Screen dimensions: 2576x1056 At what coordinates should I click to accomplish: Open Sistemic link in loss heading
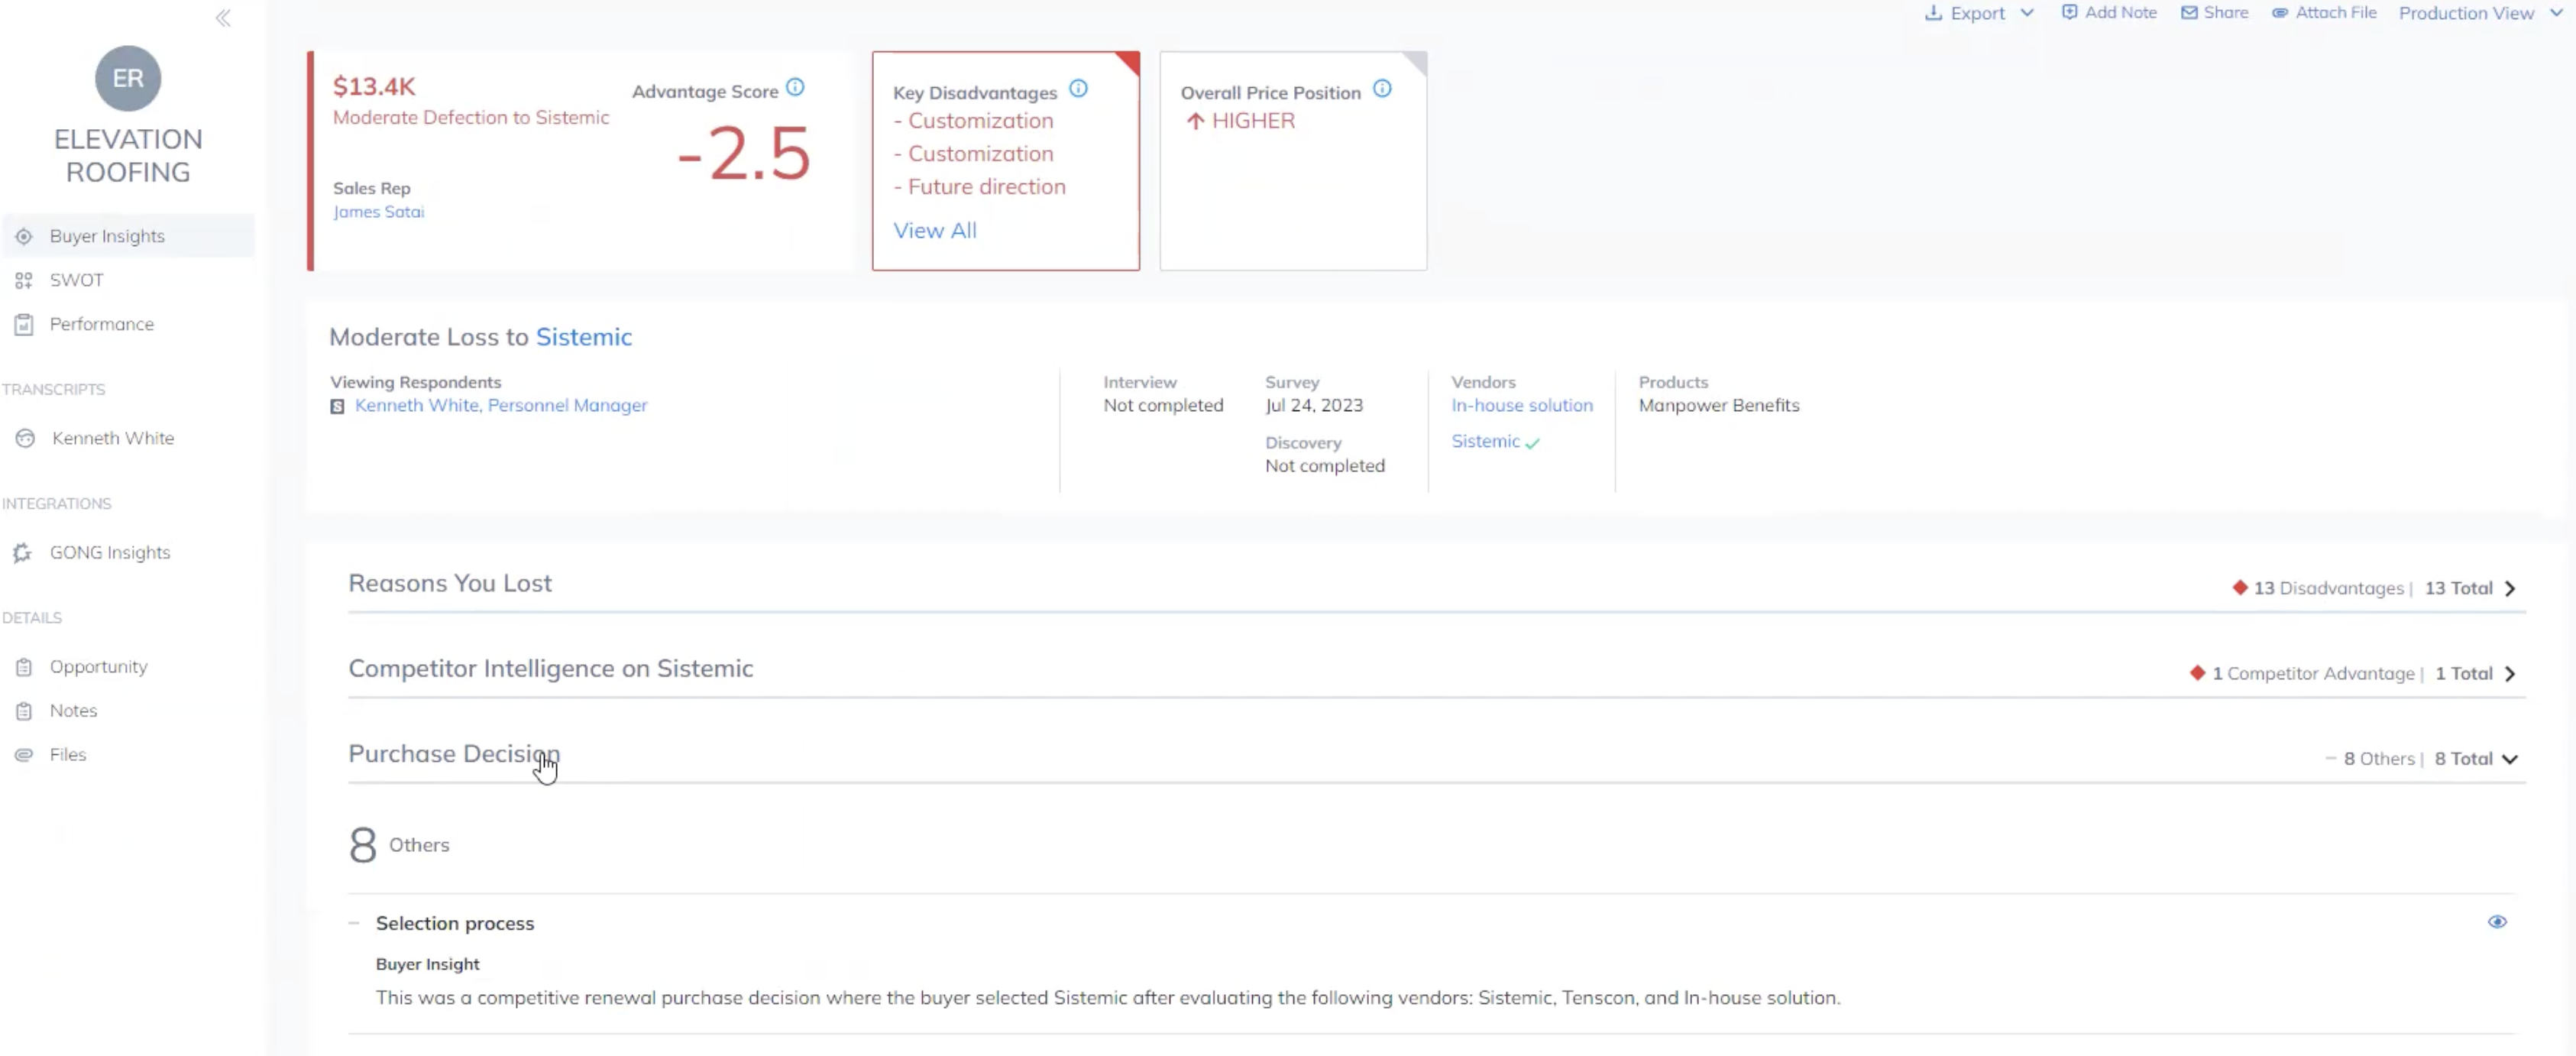[584, 337]
